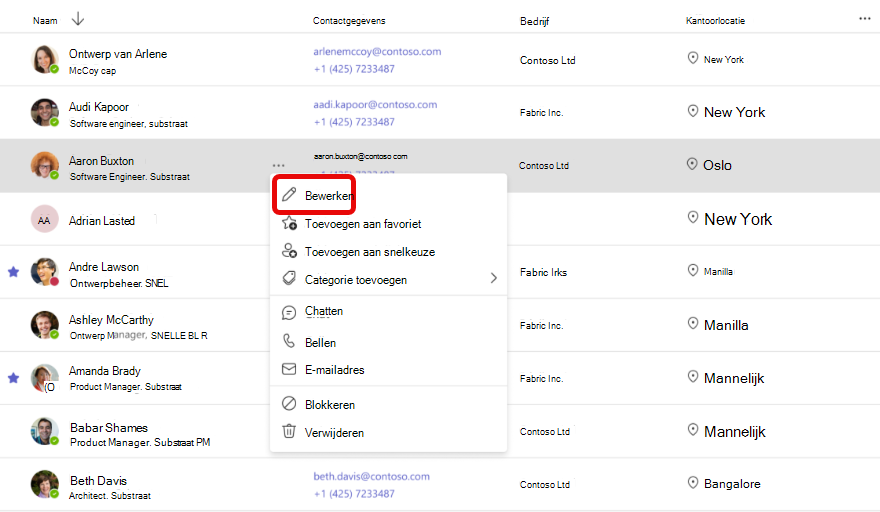
Task: Click the Bedrijf column header
Action: 534,21
